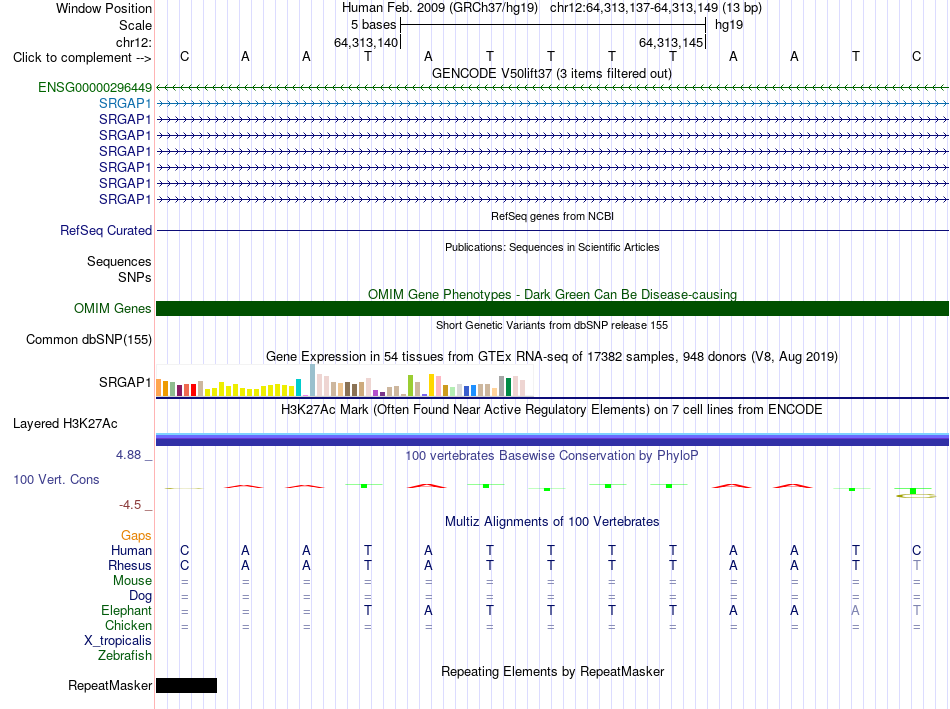Select the OMIM Genes label
The image size is (950, 709).
coord(112,308)
